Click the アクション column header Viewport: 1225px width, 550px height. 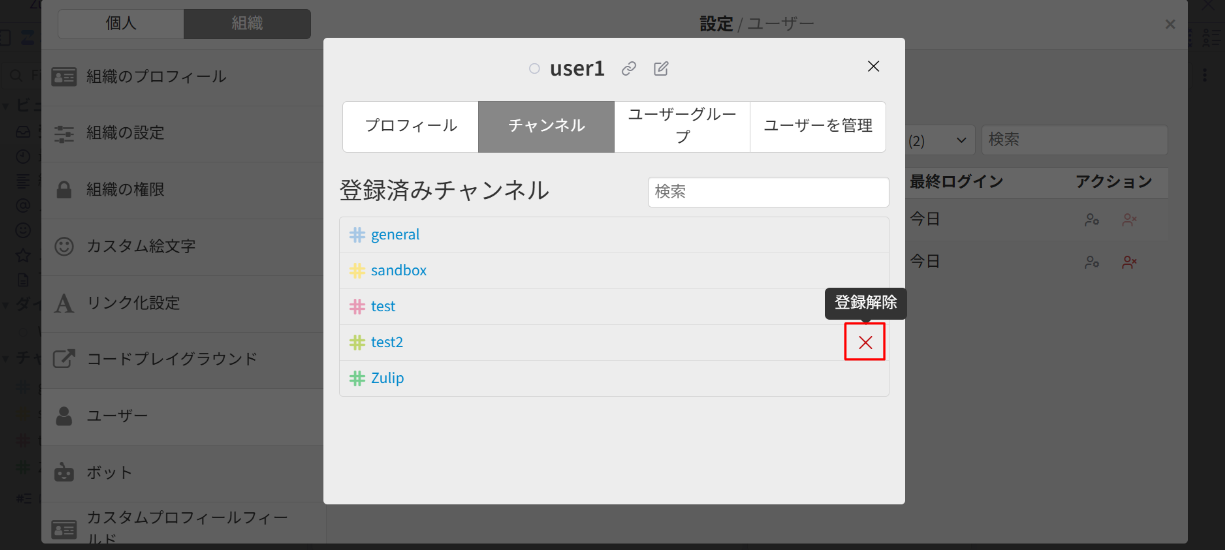pyautogui.click(x=1114, y=182)
